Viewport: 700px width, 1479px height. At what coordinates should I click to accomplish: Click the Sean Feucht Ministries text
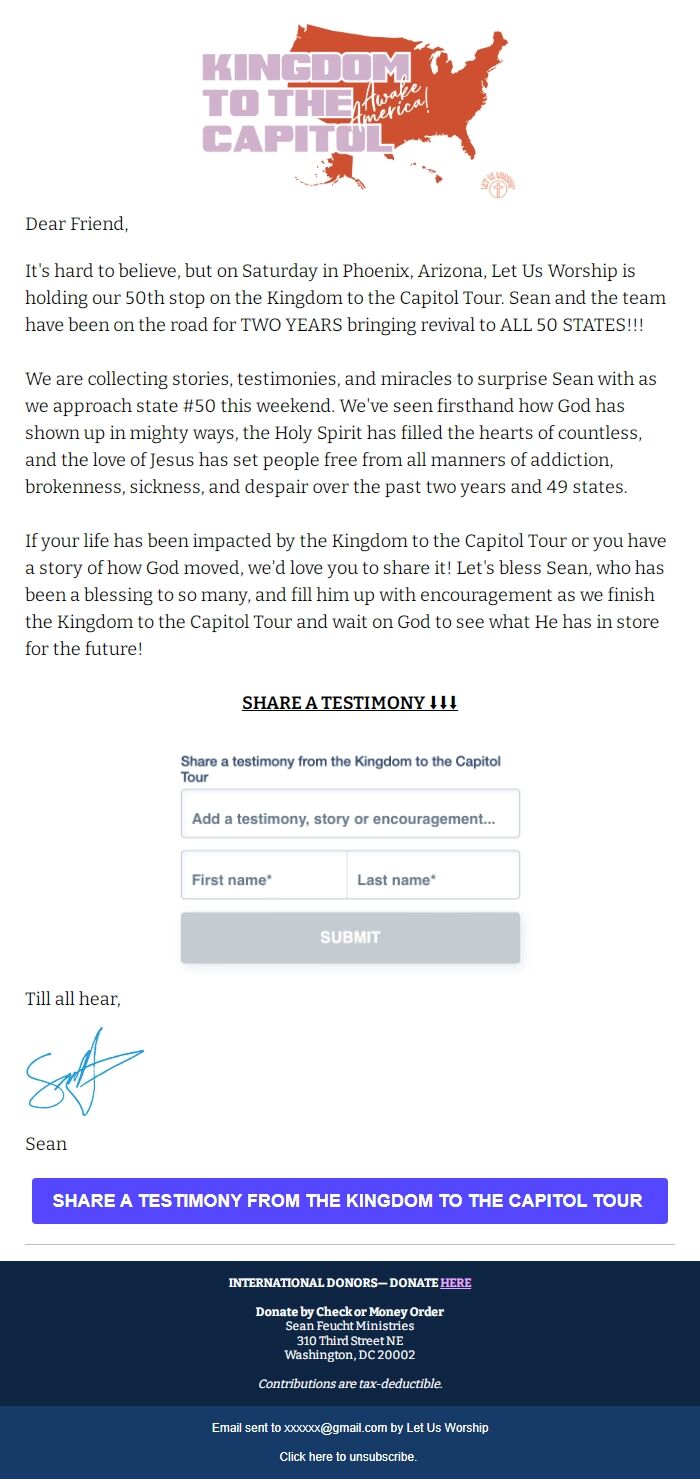tap(350, 1326)
